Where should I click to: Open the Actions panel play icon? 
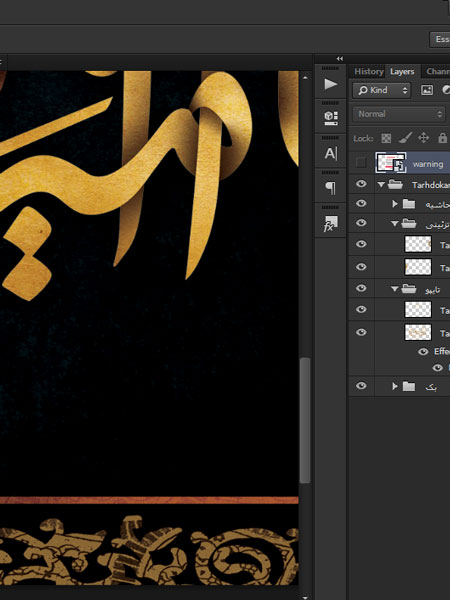tap(331, 84)
